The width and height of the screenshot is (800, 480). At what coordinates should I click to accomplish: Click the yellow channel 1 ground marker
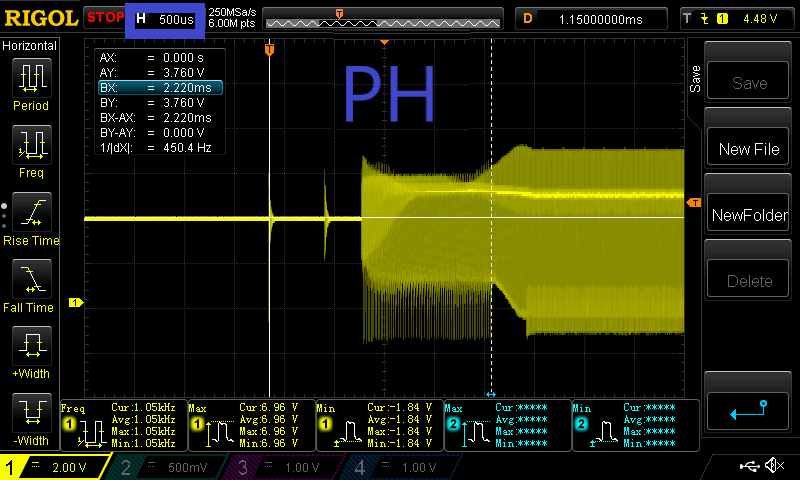76,302
